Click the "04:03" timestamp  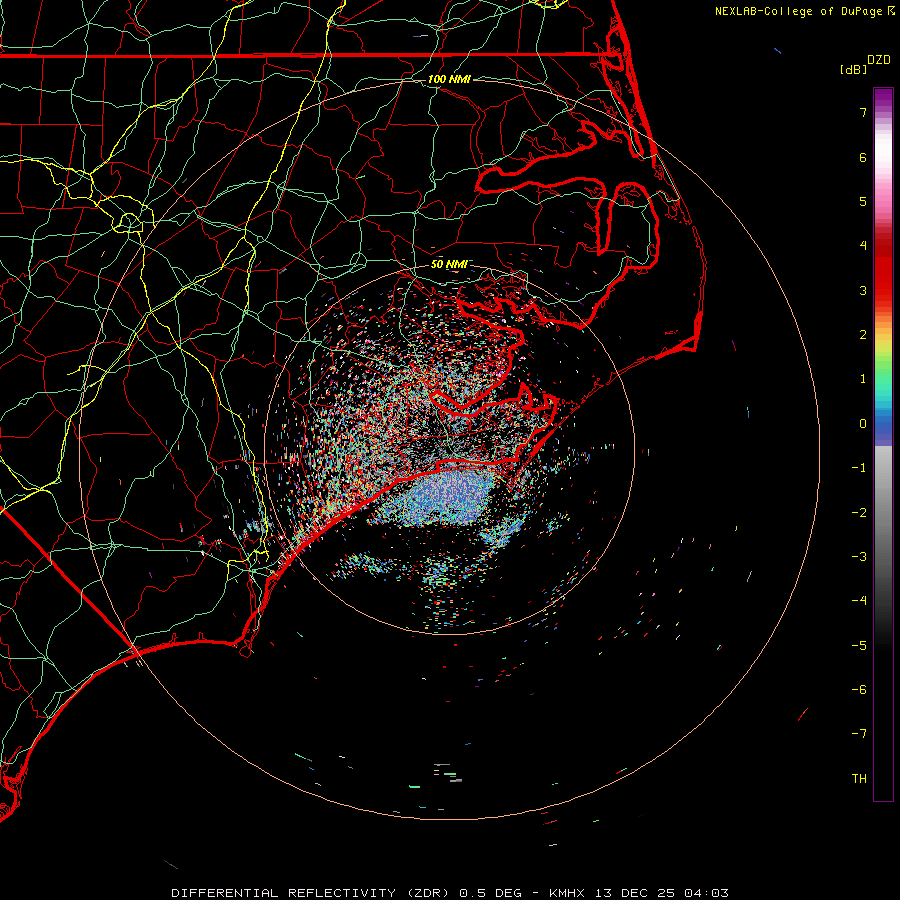(x=707, y=893)
